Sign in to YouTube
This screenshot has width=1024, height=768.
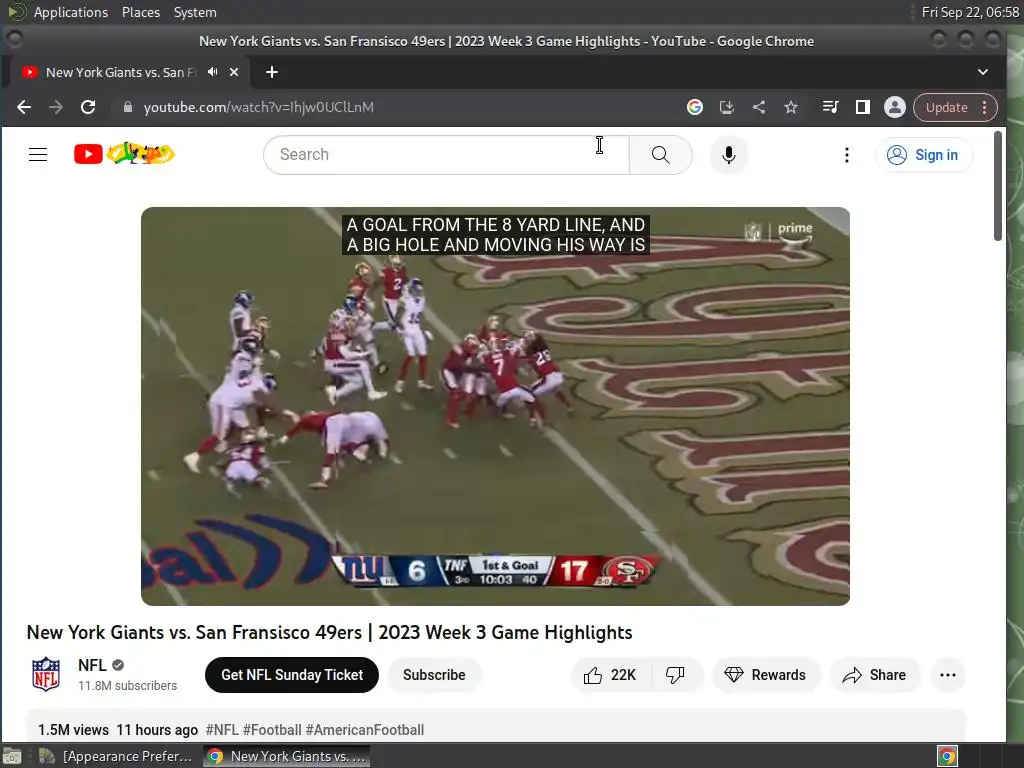(923, 155)
